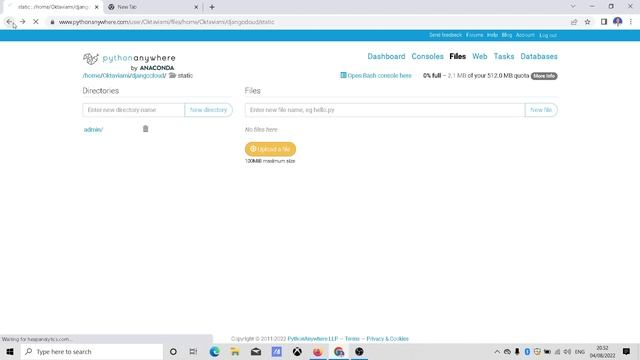Open PythonAnywhere LLP footer link

313,339
